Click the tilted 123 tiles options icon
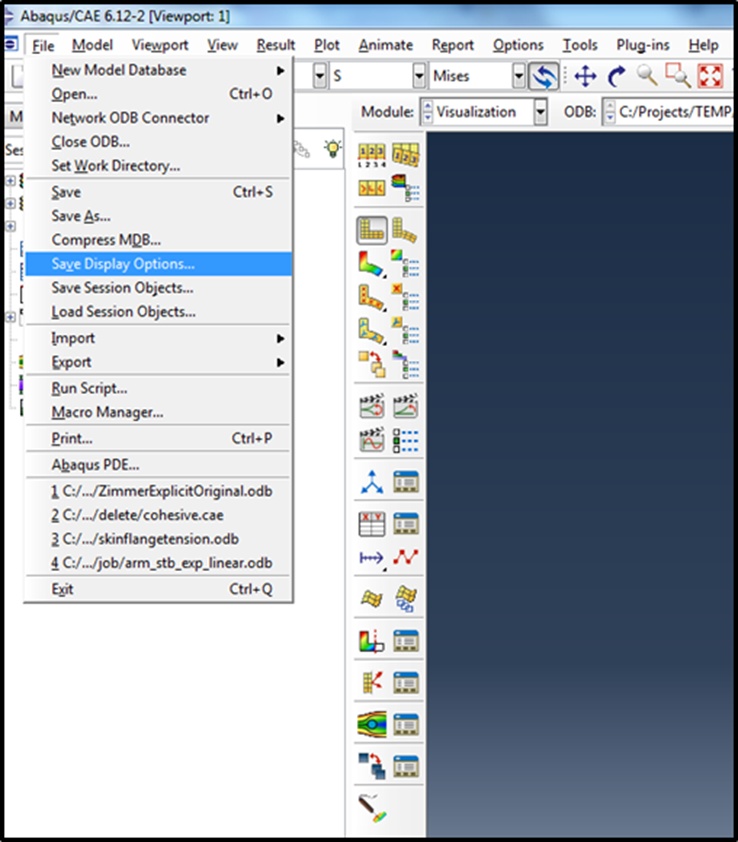The width and height of the screenshot is (738, 842). pos(406,155)
